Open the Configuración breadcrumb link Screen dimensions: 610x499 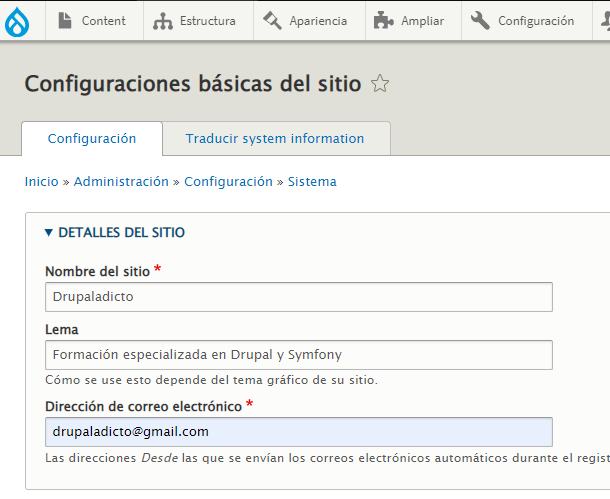point(228,182)
